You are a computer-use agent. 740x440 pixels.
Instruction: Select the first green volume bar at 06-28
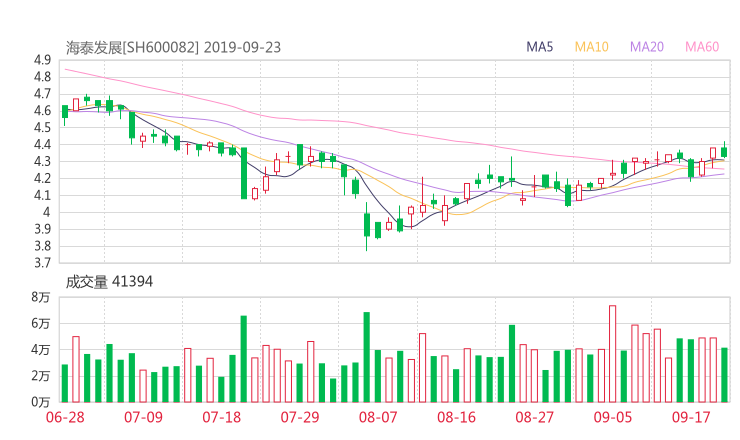pos(65,383)
